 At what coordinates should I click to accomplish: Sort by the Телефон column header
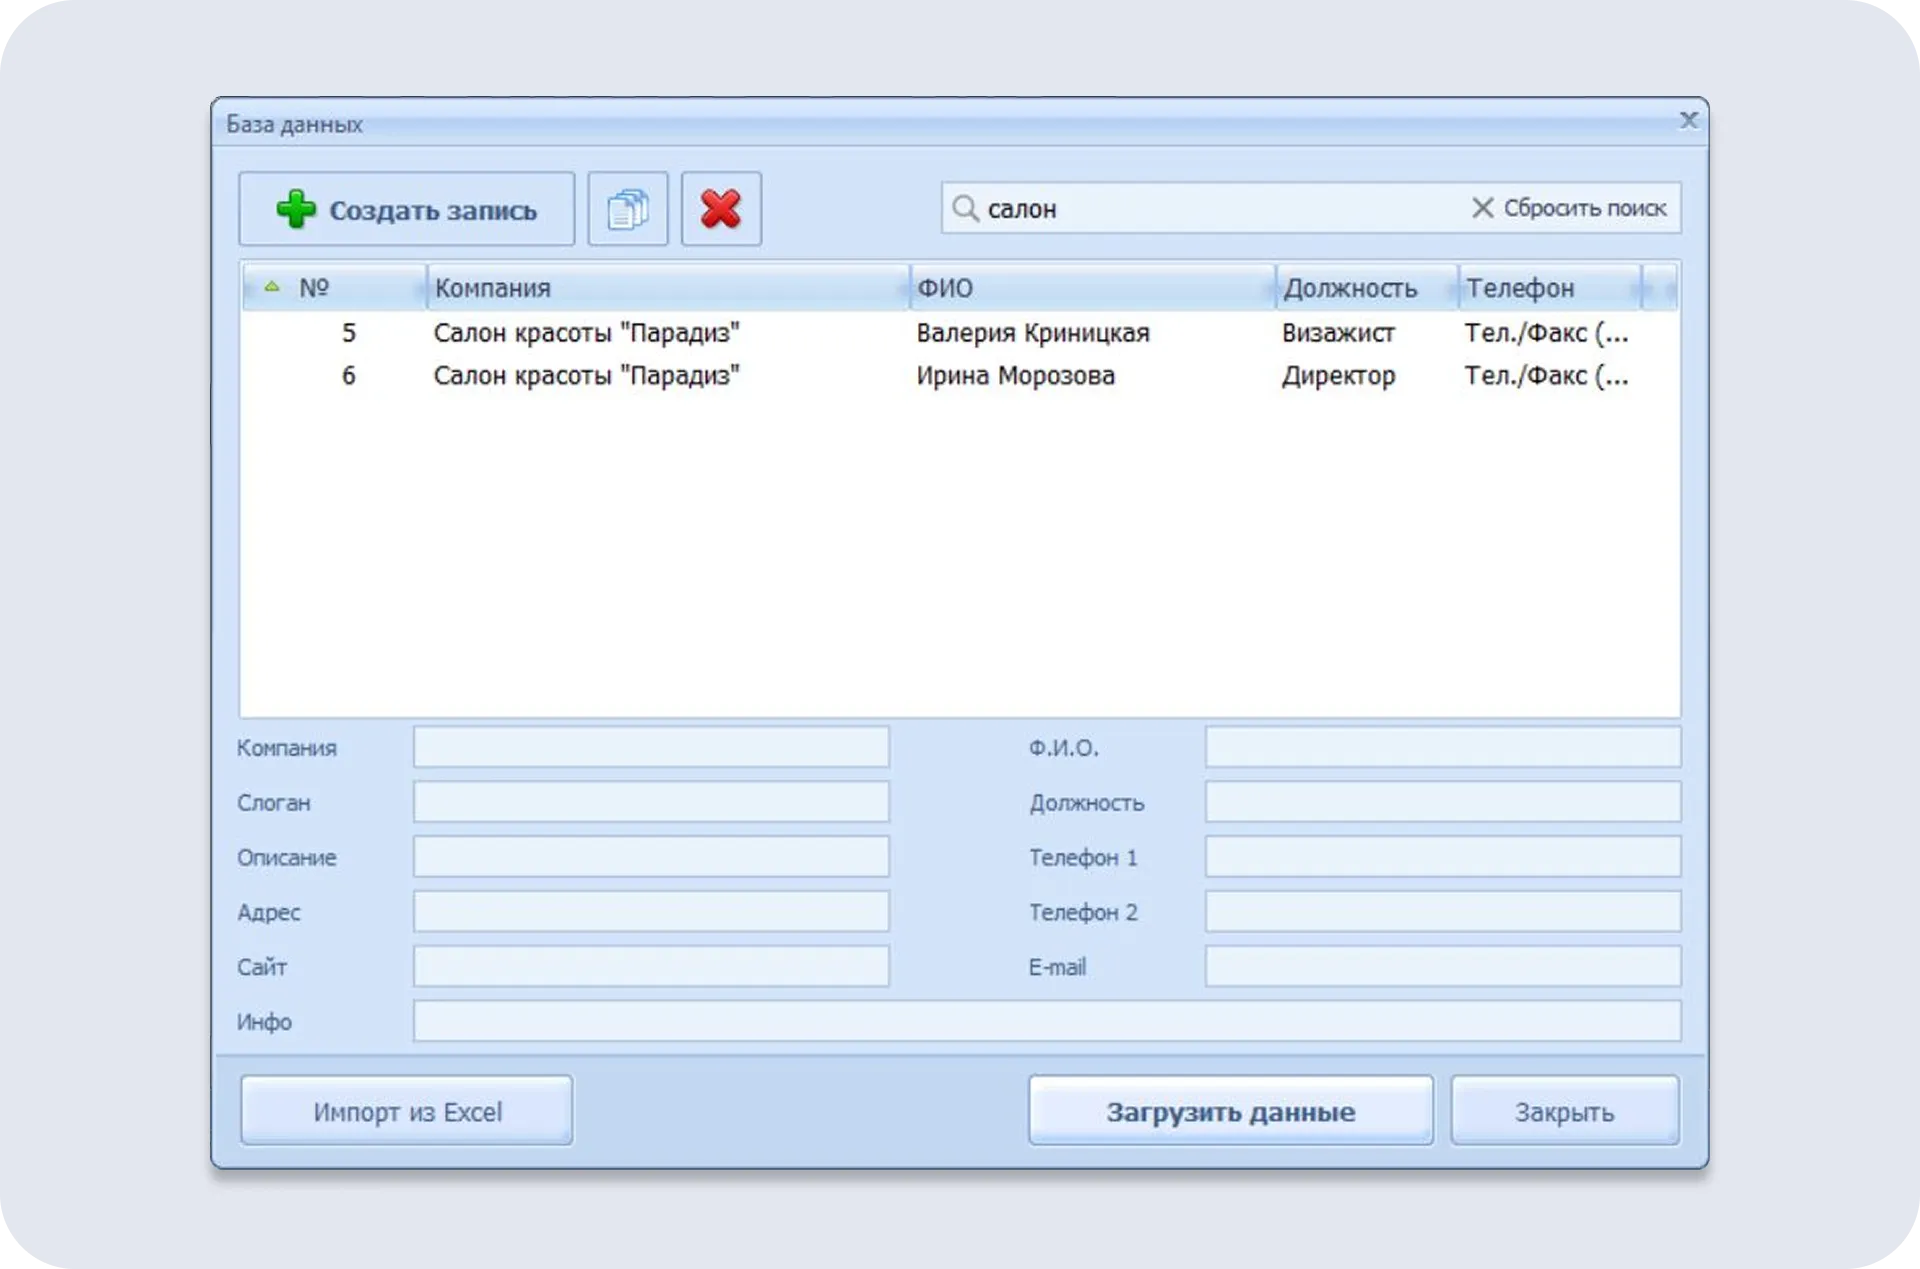pos(1549,288)
